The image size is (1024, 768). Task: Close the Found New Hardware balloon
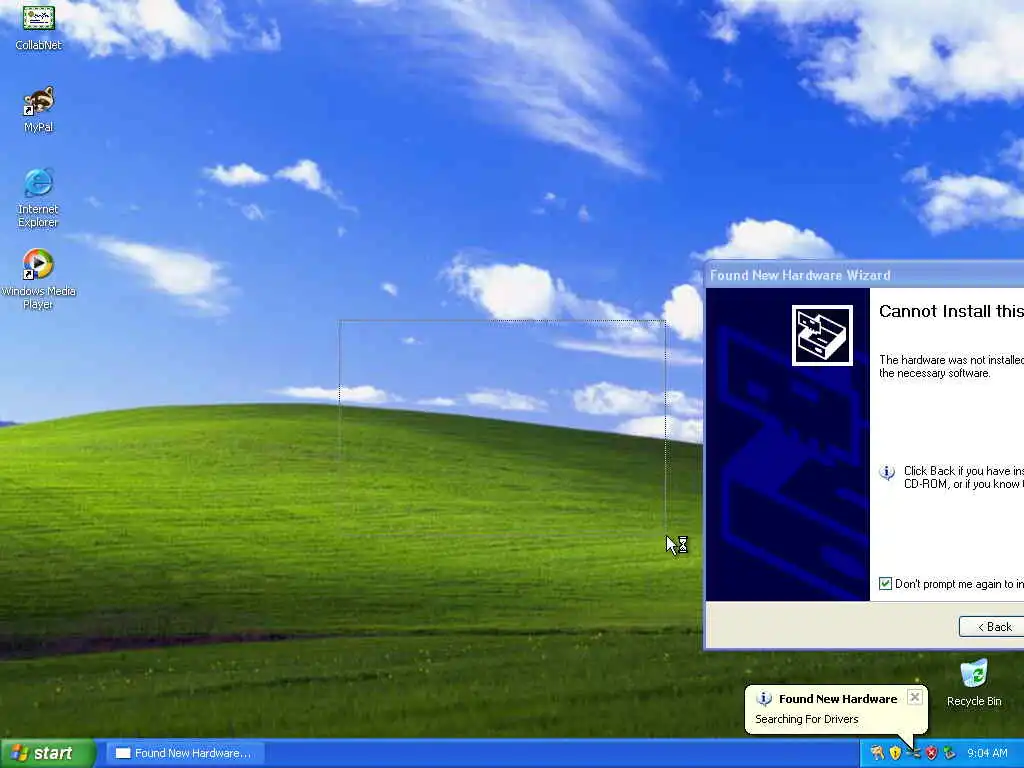pos(915,697)
